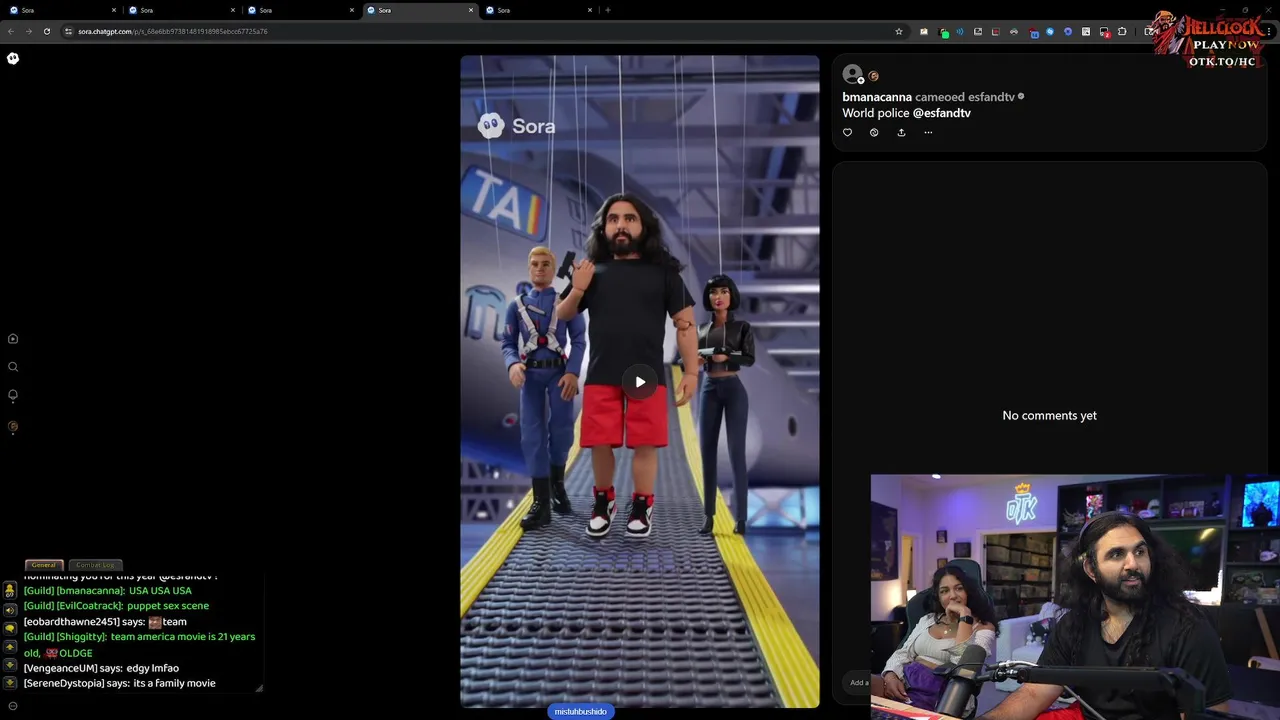Open the chat speech bubble menu
The width and height of the screenshot is (1280, 720).
[x=10, y=628]
